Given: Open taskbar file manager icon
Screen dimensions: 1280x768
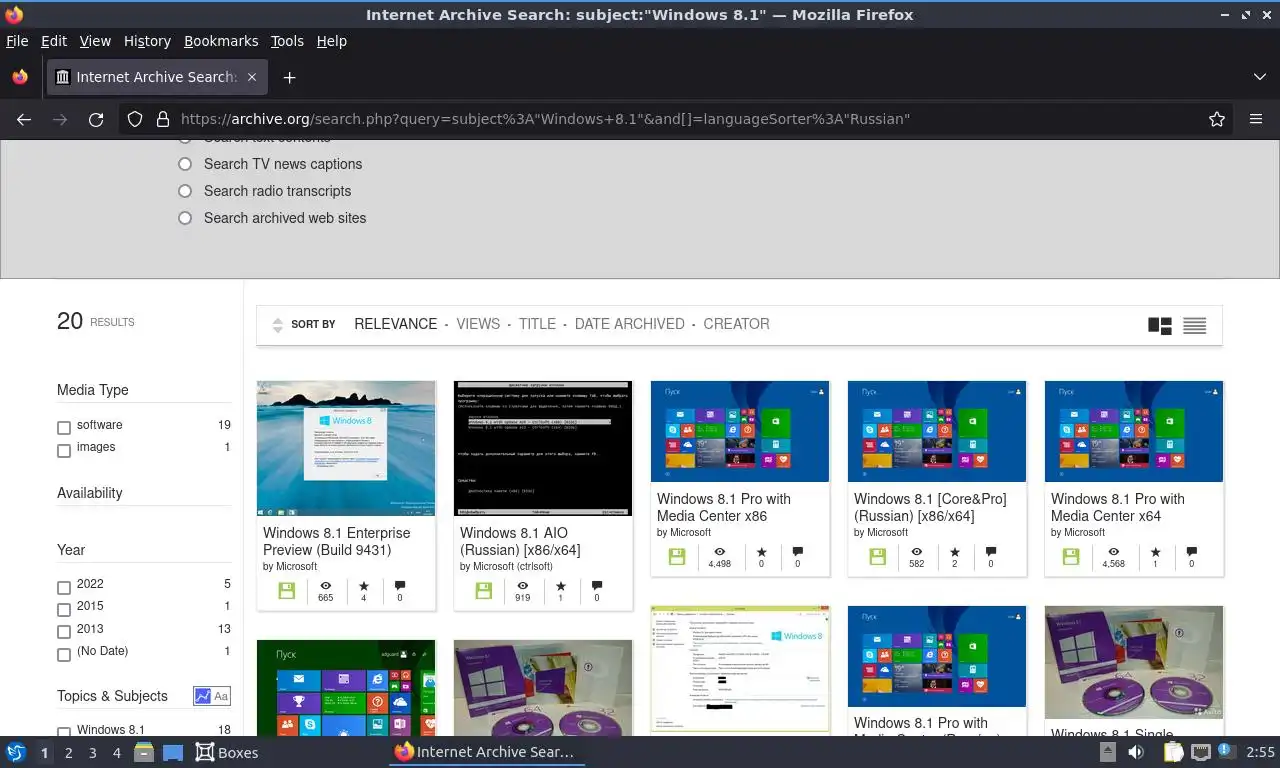Looking at the screenshot, I should click(143, 752).
